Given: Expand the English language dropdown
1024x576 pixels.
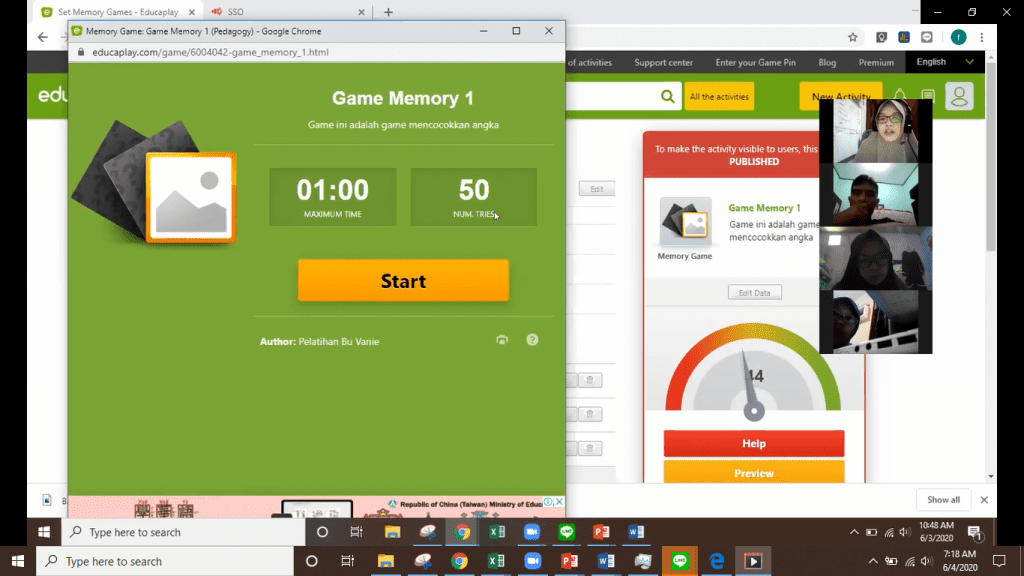Looking at the screenshot, I should coord(944,62).
